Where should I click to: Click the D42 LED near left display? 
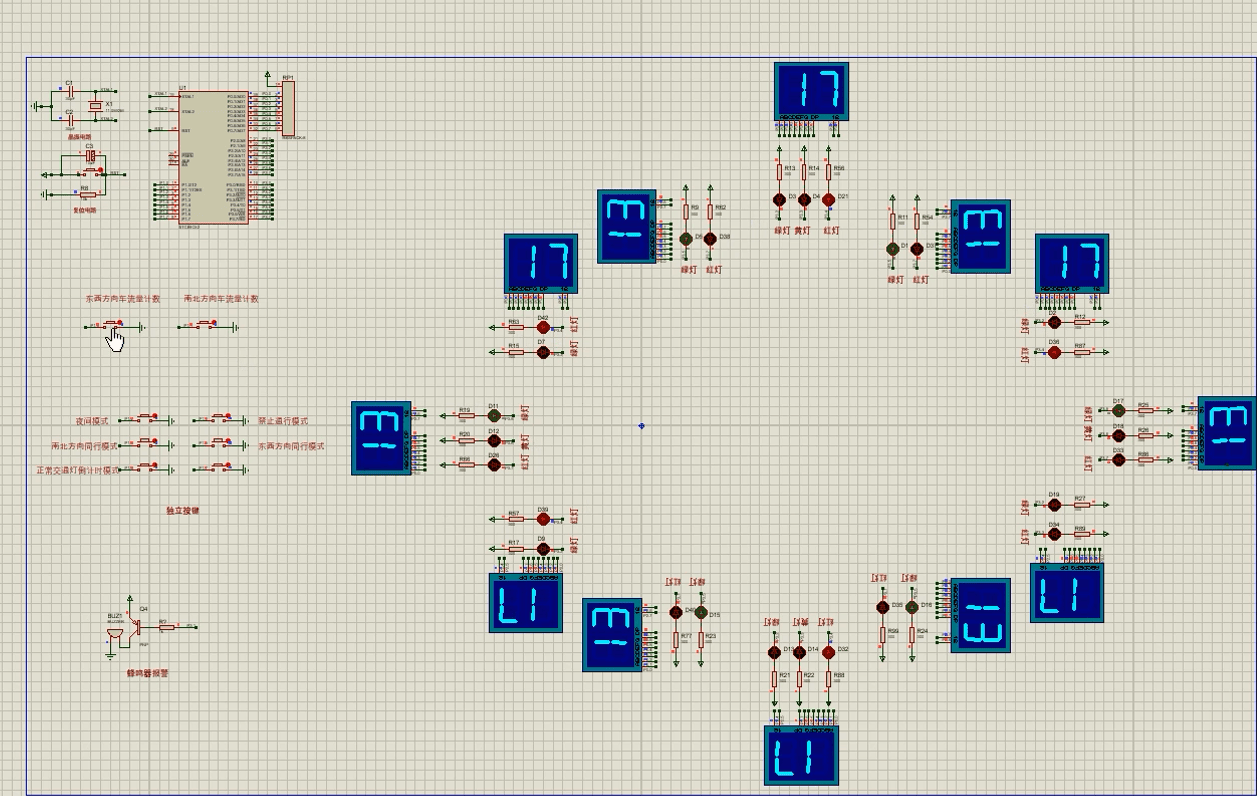pos(543,327)
